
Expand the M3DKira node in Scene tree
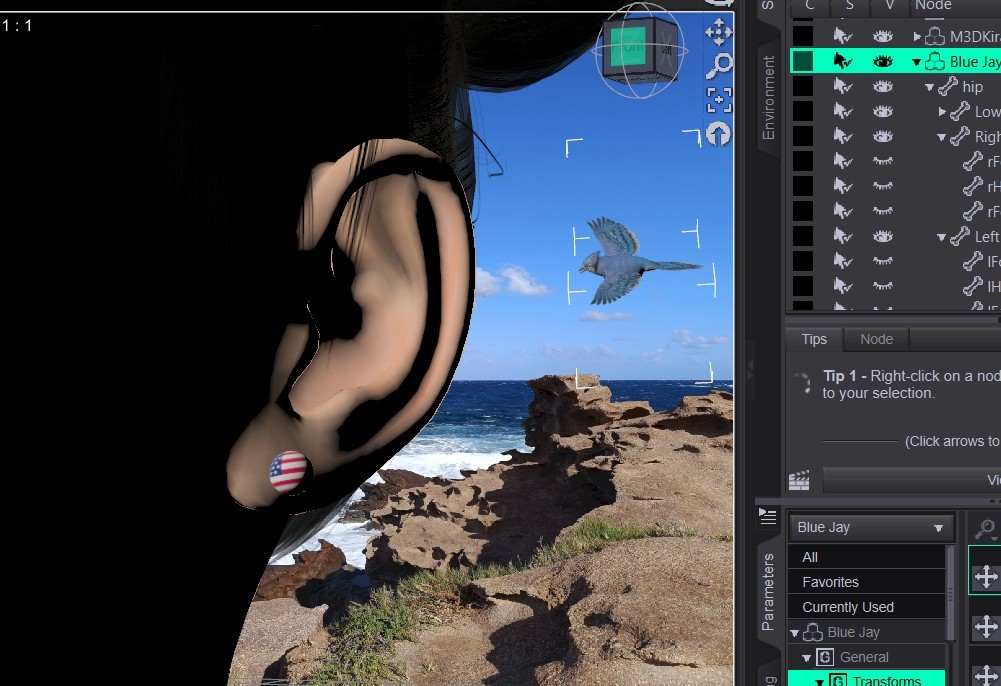(x=917, y=37)
